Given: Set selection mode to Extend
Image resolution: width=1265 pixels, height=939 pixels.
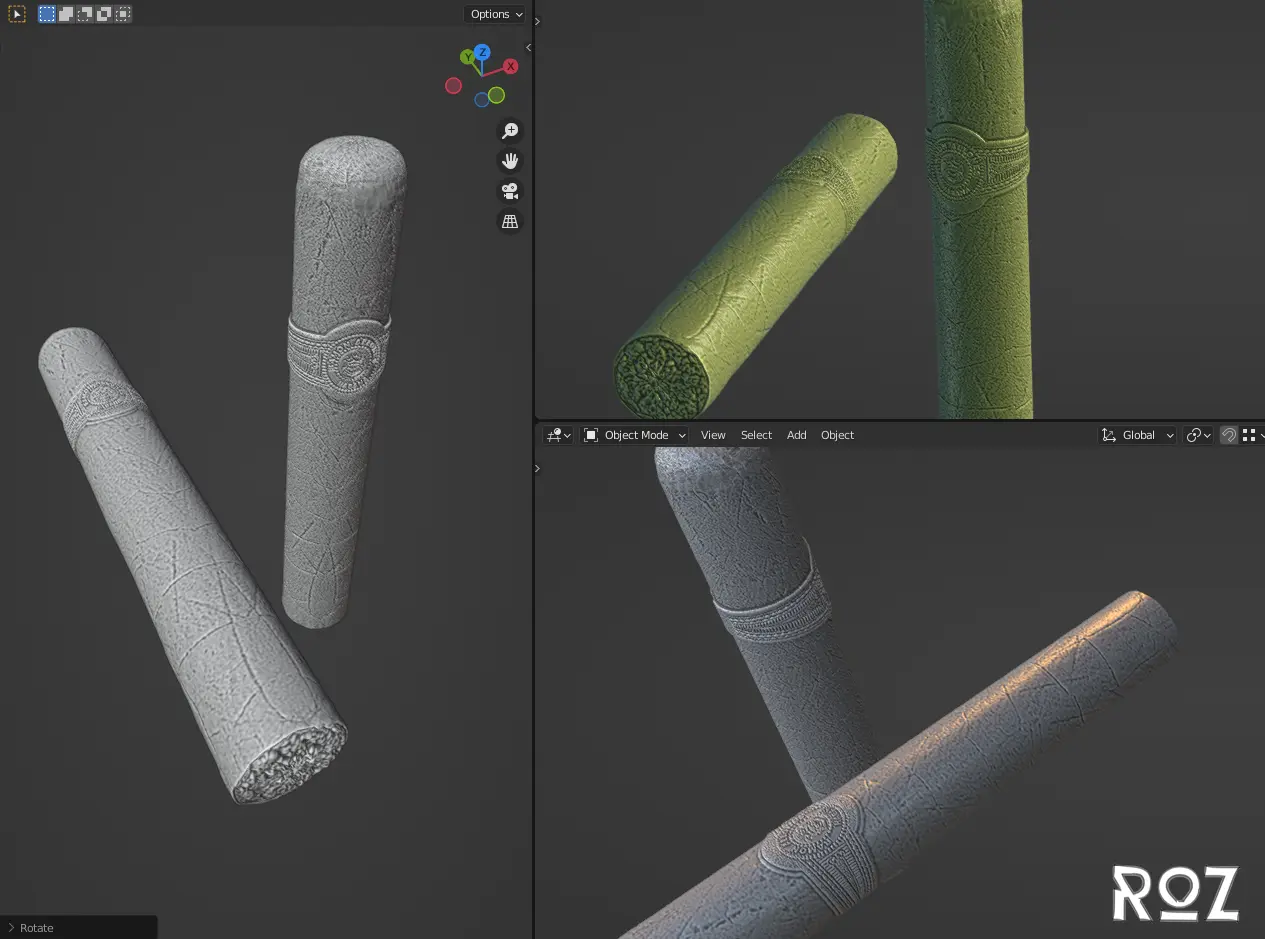Looking at the screenshot, I should click(x=66, y=14).
